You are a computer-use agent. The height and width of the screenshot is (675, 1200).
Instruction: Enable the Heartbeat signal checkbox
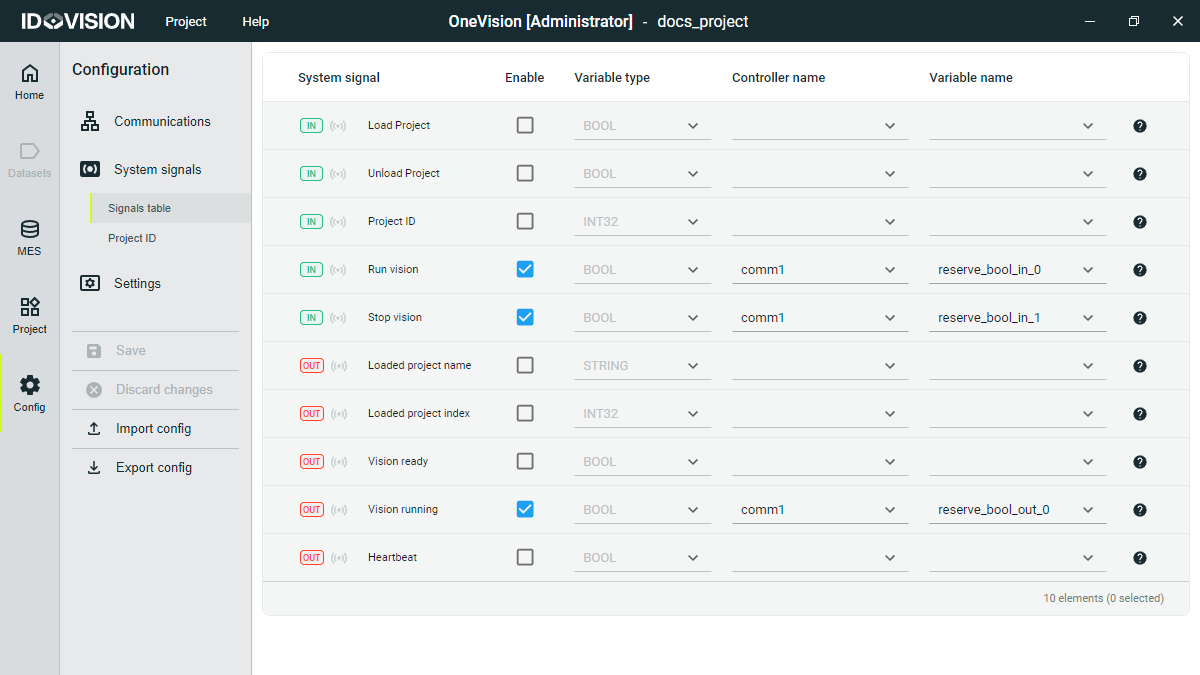(525, 558)
